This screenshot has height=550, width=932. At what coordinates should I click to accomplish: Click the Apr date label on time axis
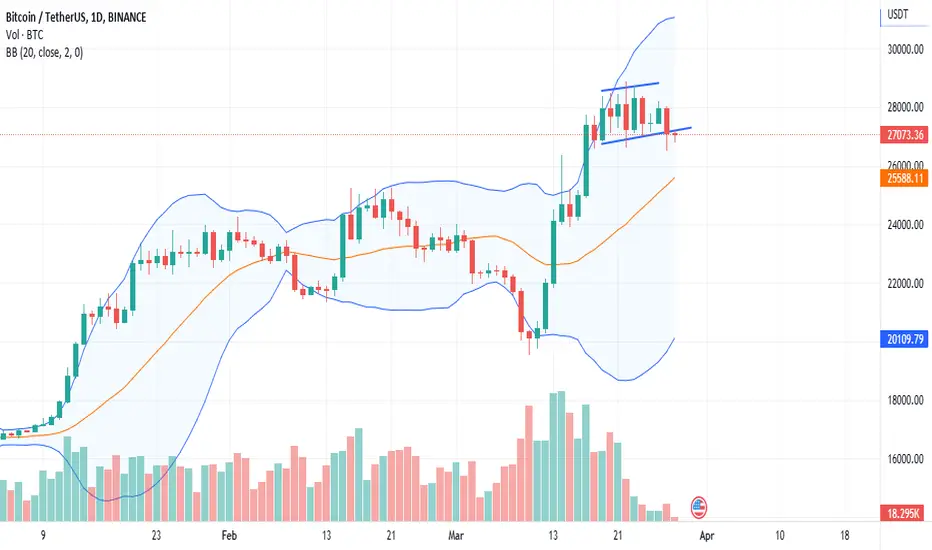coord(706,536)
